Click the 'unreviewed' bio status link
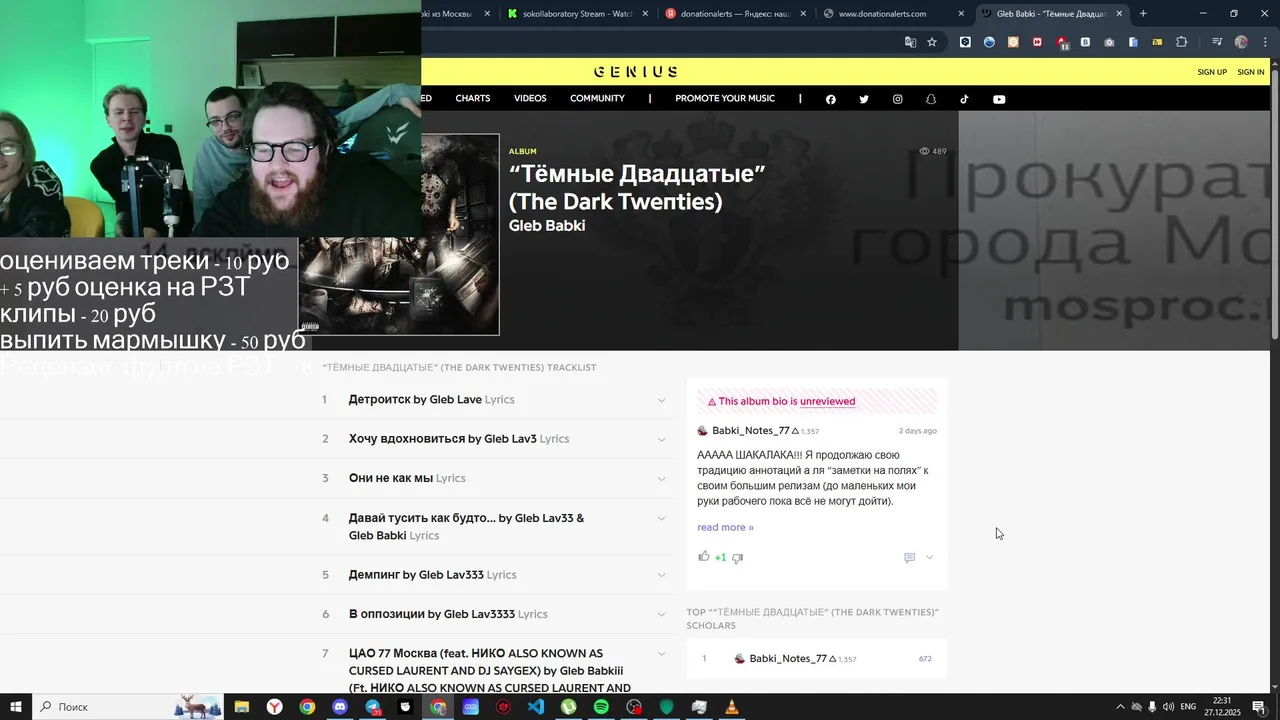 [827, 401]
